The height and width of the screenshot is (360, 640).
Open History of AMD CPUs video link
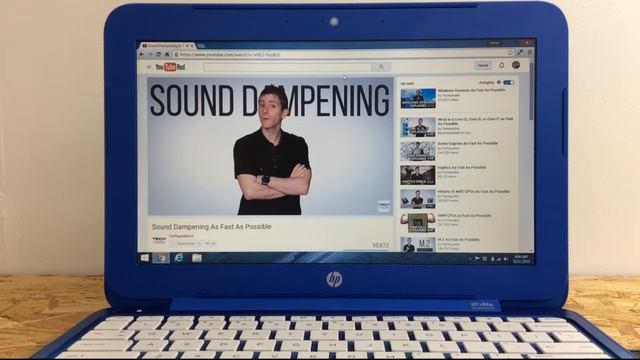(x=473, y=191)
